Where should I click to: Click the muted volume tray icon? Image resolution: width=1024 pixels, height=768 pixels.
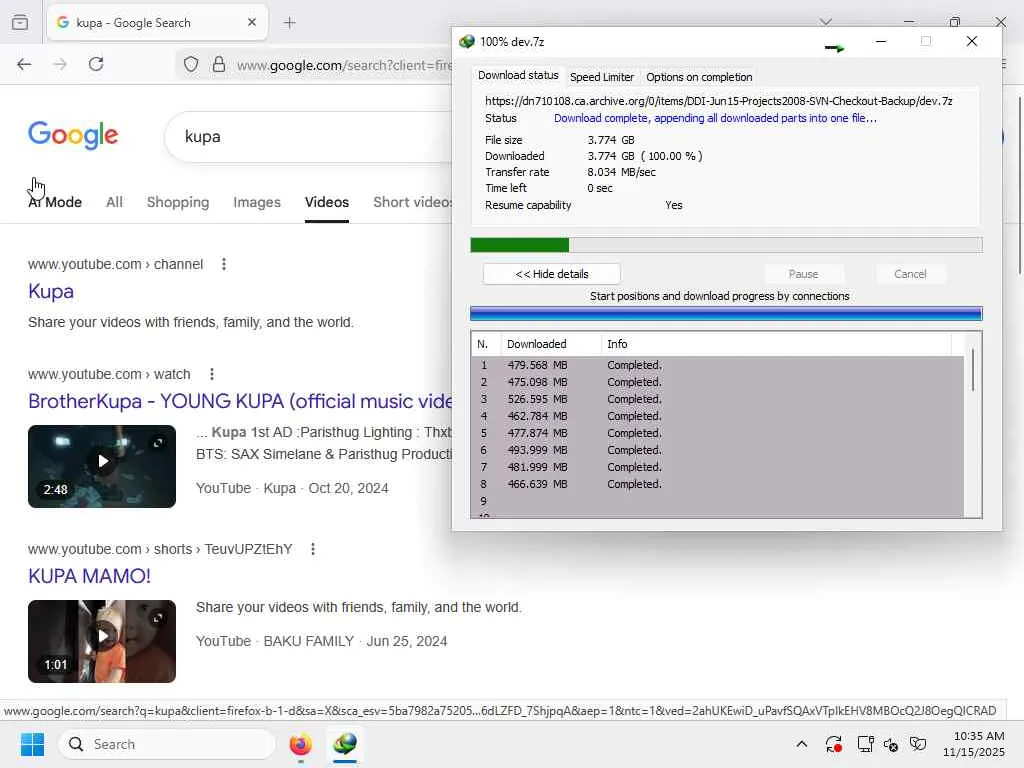(x=891, y=744)
